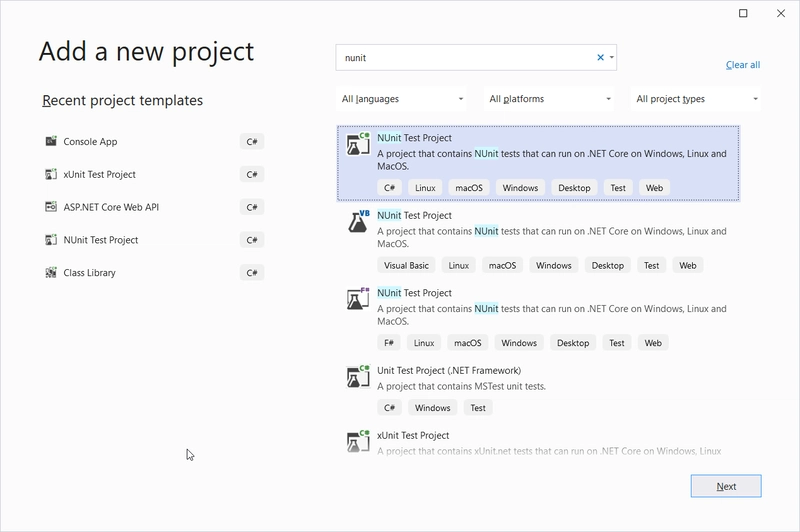
Task: Click the C# NUnit Test Project flask icon
Action: (x=358, y=144)
